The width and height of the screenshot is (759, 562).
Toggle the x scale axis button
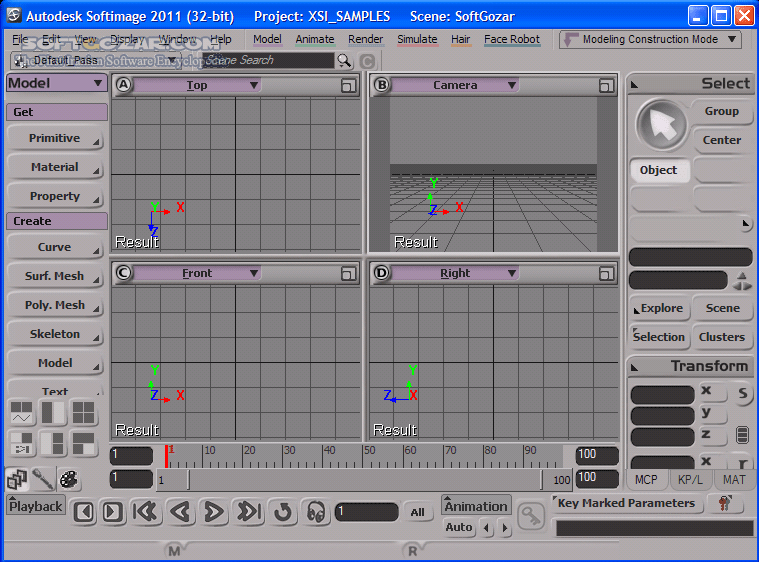[x=712, y=391]
